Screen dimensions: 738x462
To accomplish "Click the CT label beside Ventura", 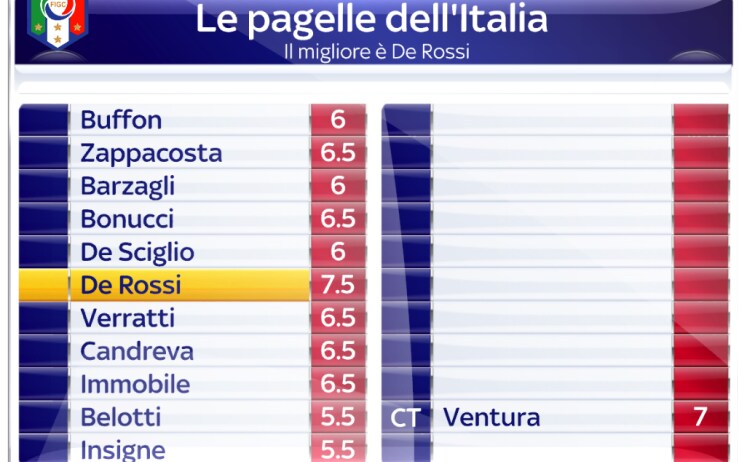I will coord(405,418).
